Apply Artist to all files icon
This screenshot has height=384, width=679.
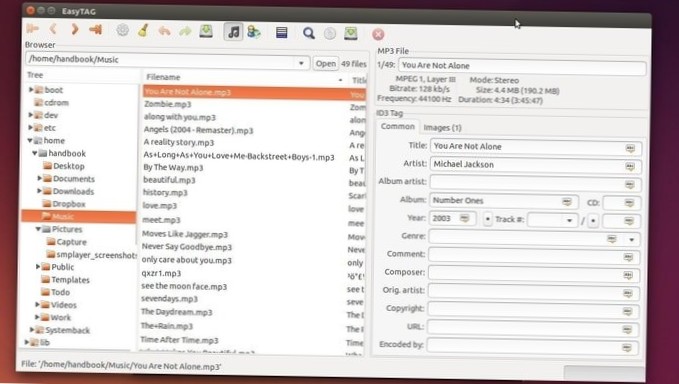630,167
